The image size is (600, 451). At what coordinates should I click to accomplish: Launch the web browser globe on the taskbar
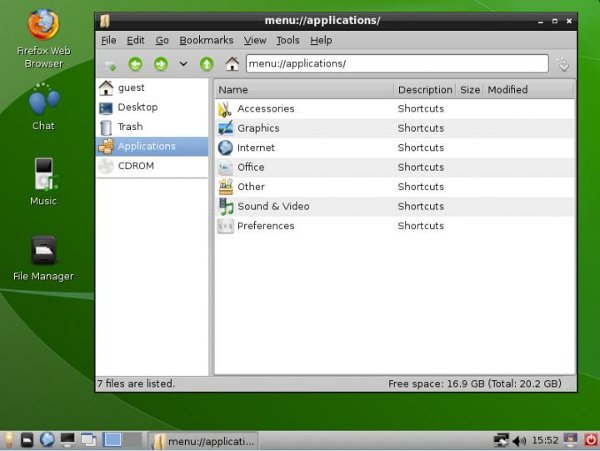click(x=47, y=440)
